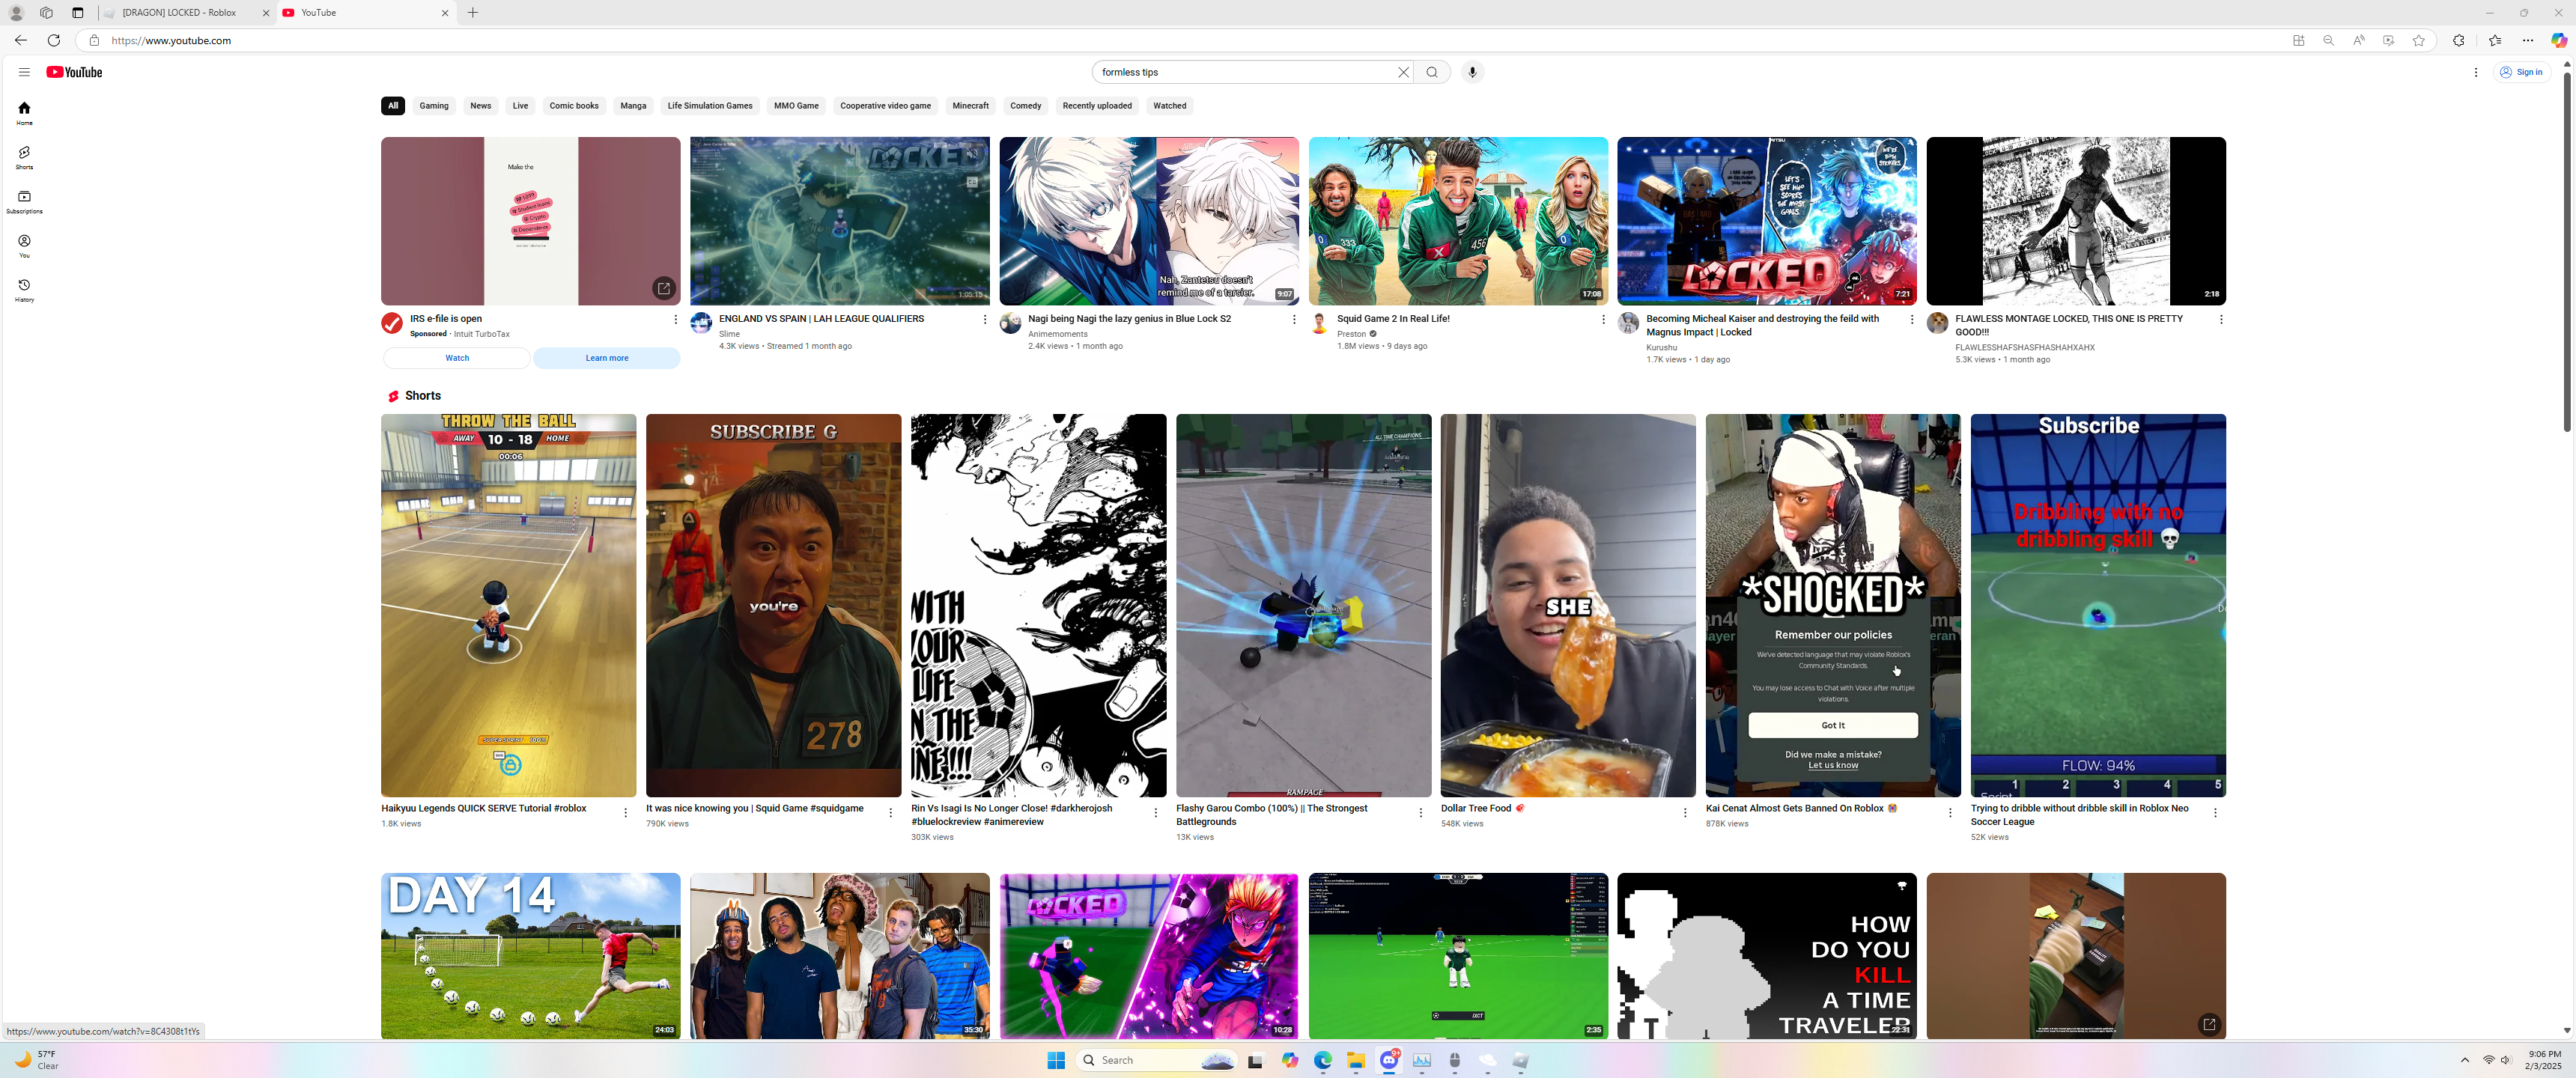Select the Watched filter chip

(x=1169, y=106)
